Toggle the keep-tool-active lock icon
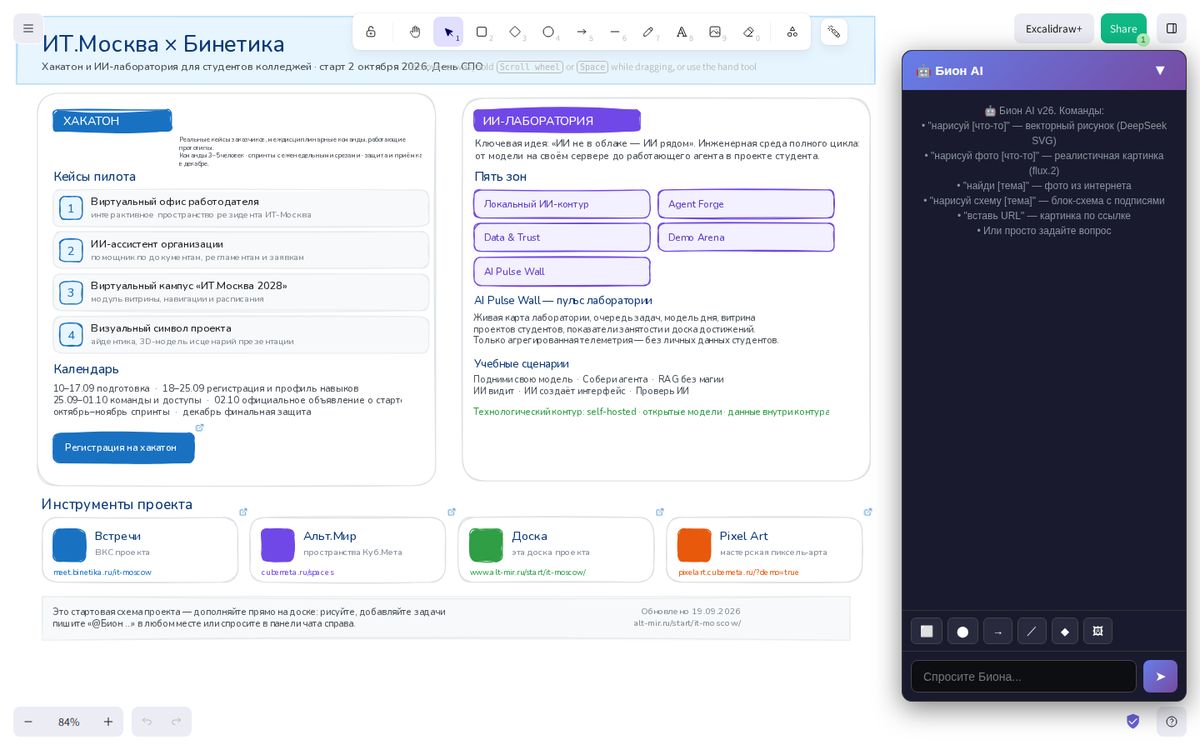Screen dimensions: 1200x750 click(371, 32)
